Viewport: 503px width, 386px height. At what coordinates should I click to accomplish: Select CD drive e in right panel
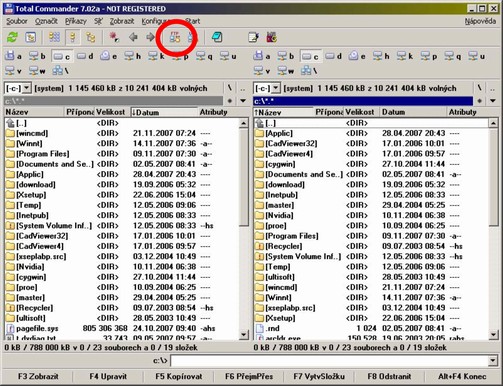click(x=358, y=56)
